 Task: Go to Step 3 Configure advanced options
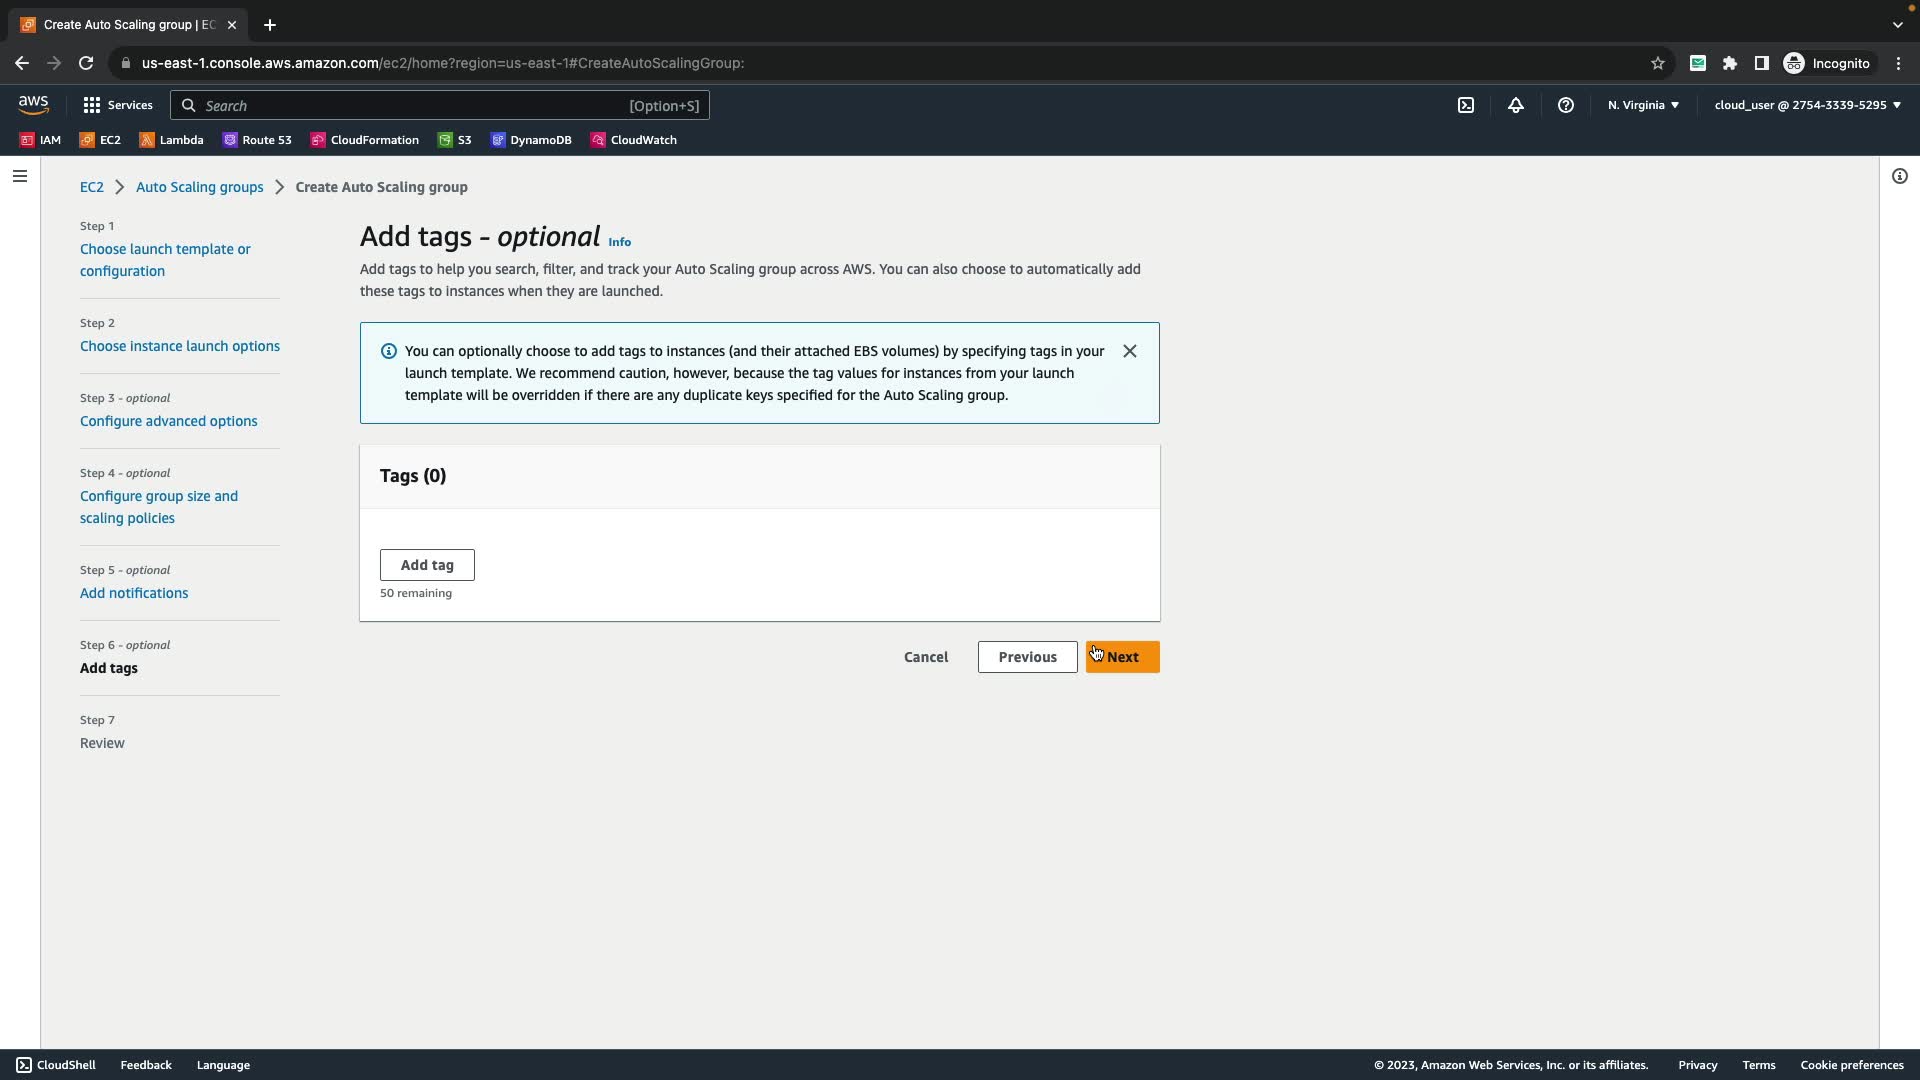point(168,421)
